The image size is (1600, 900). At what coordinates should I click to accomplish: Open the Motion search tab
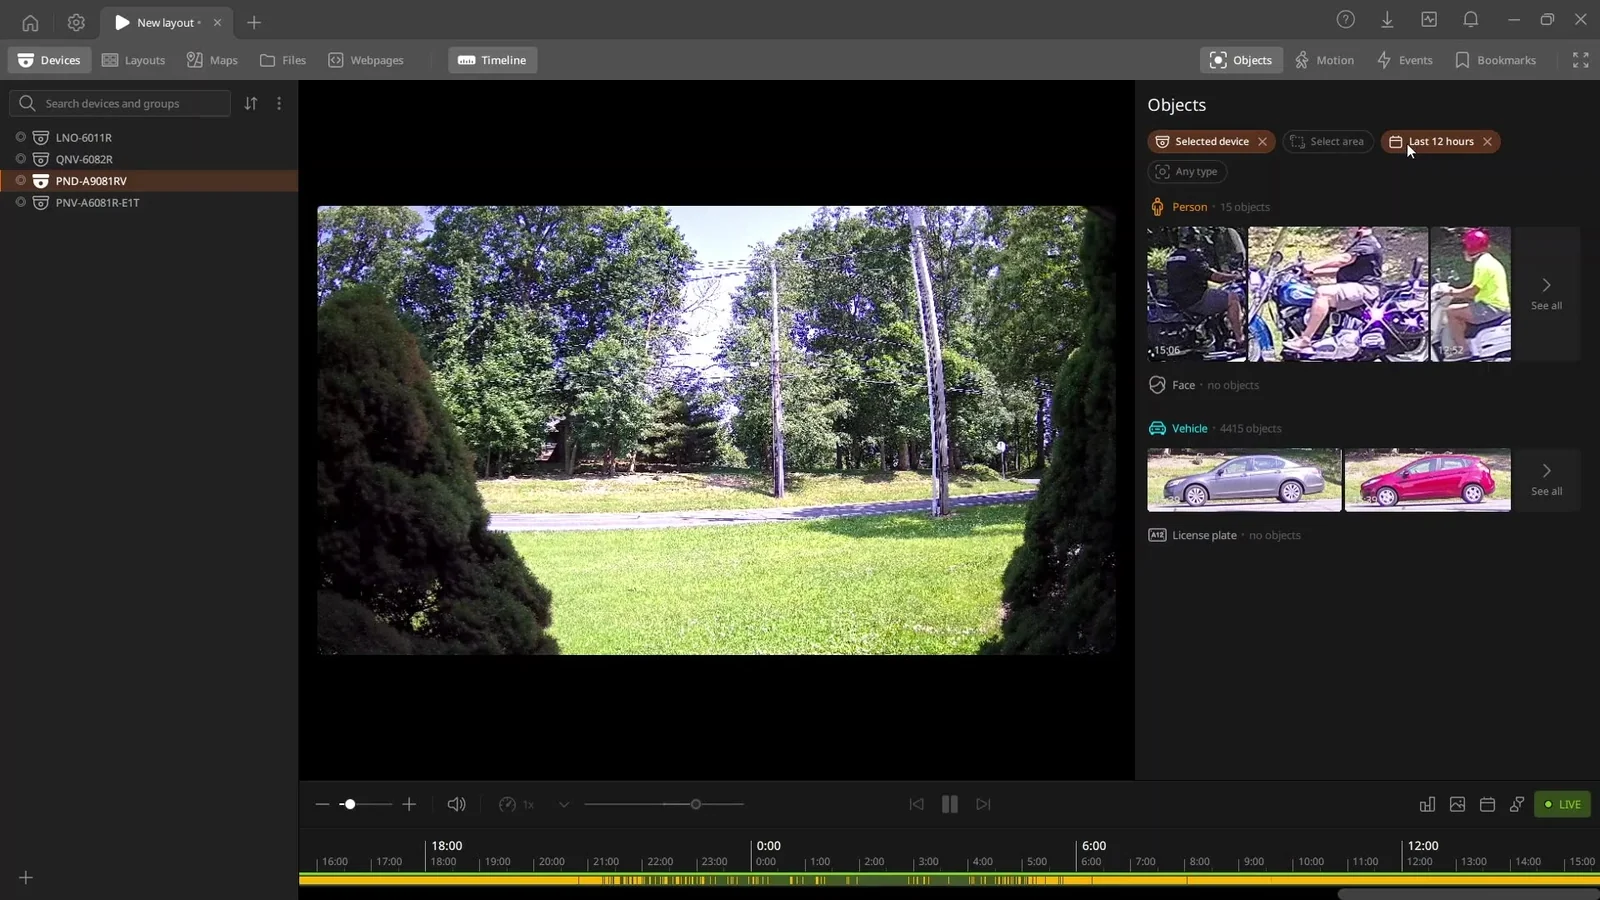[1324, 60]
